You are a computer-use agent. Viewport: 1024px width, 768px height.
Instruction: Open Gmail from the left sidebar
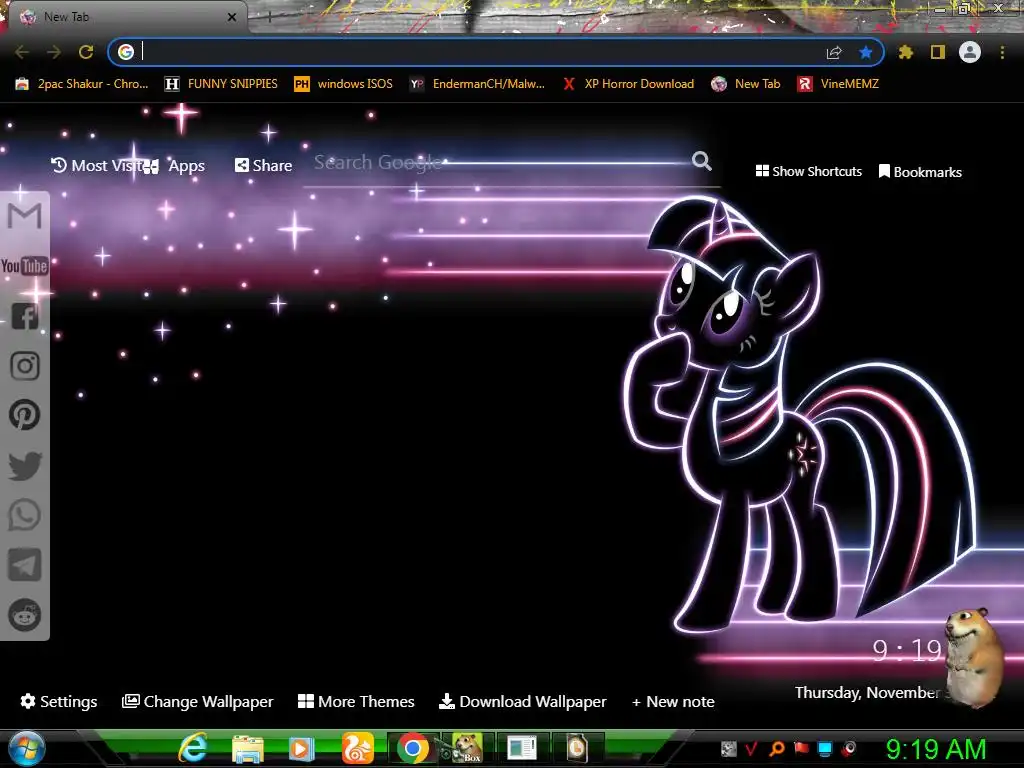click(24, 216)
